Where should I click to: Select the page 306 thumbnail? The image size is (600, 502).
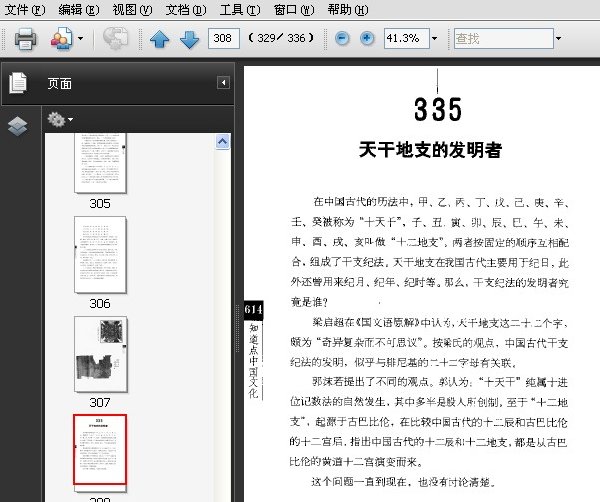tap(100, 255)
